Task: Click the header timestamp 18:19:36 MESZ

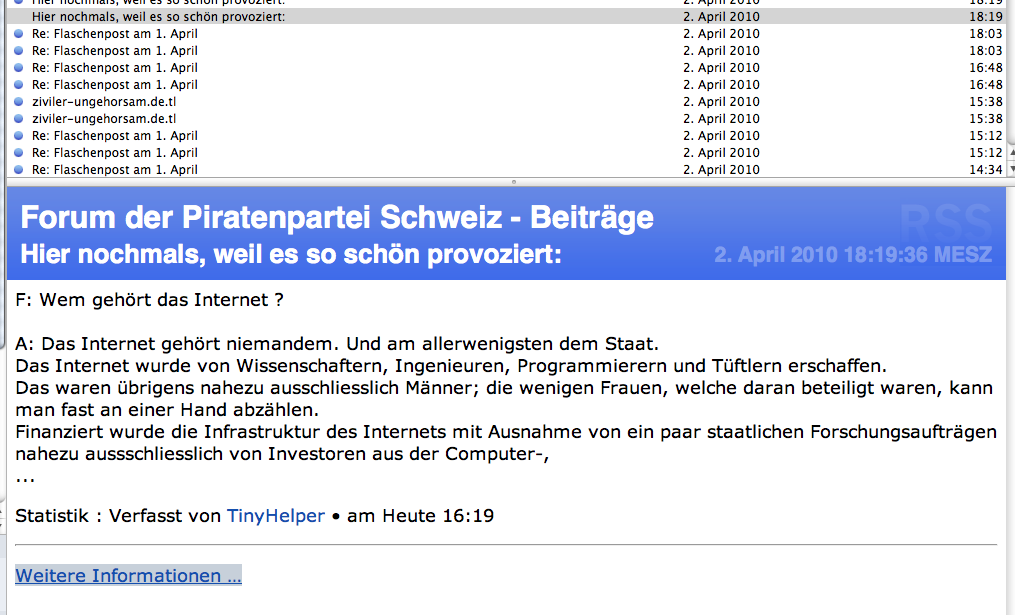Action: click(x=853, y=254)
